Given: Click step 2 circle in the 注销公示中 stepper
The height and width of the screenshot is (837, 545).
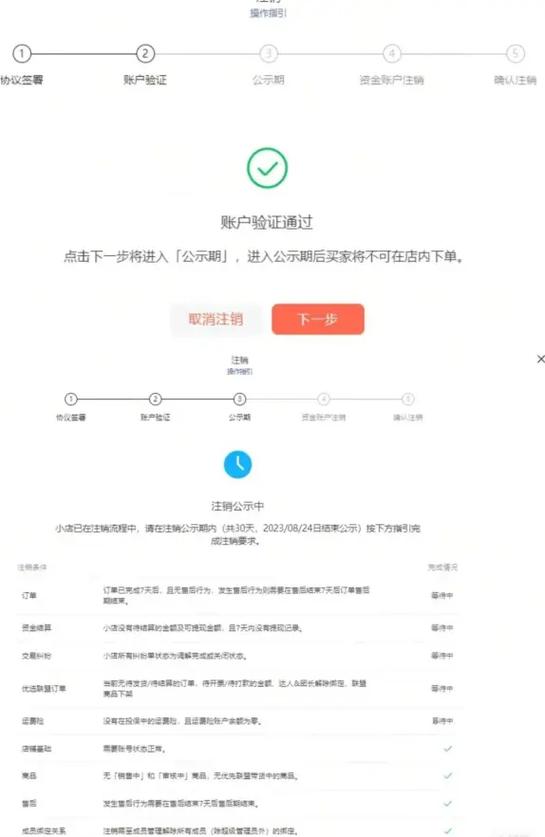Looking at the screenshot, I should click(x=155, y=399).
